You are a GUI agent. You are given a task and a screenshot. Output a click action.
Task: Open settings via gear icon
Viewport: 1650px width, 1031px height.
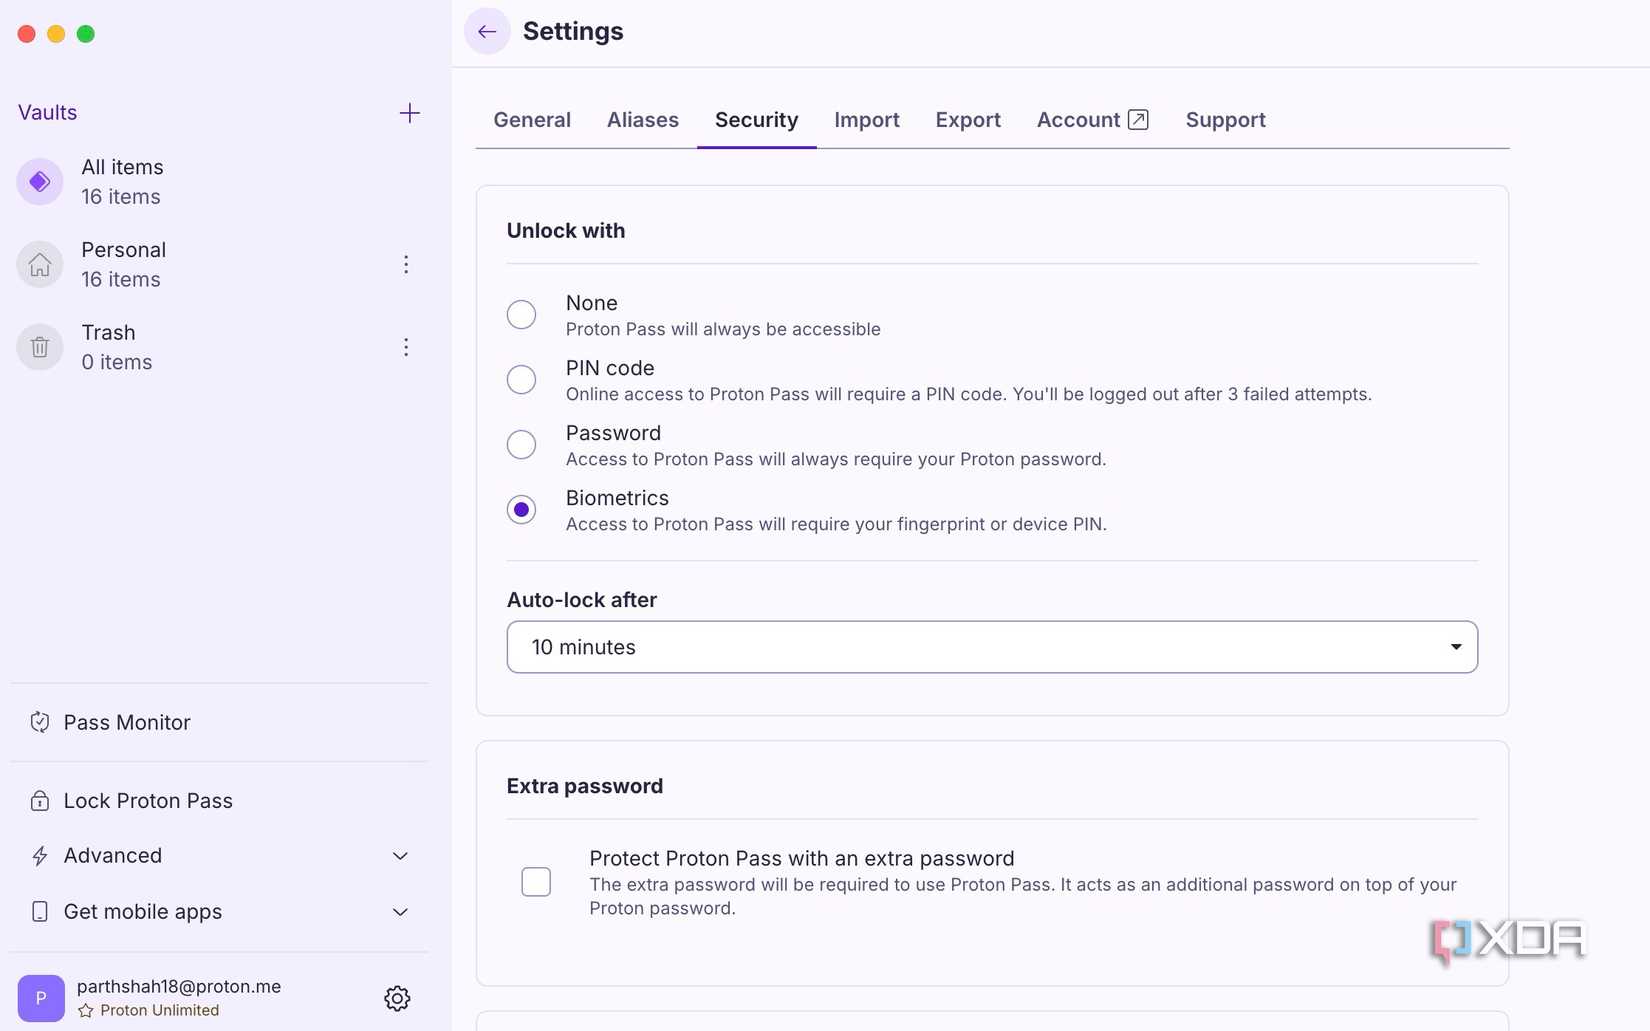click(x=397, y=998)
